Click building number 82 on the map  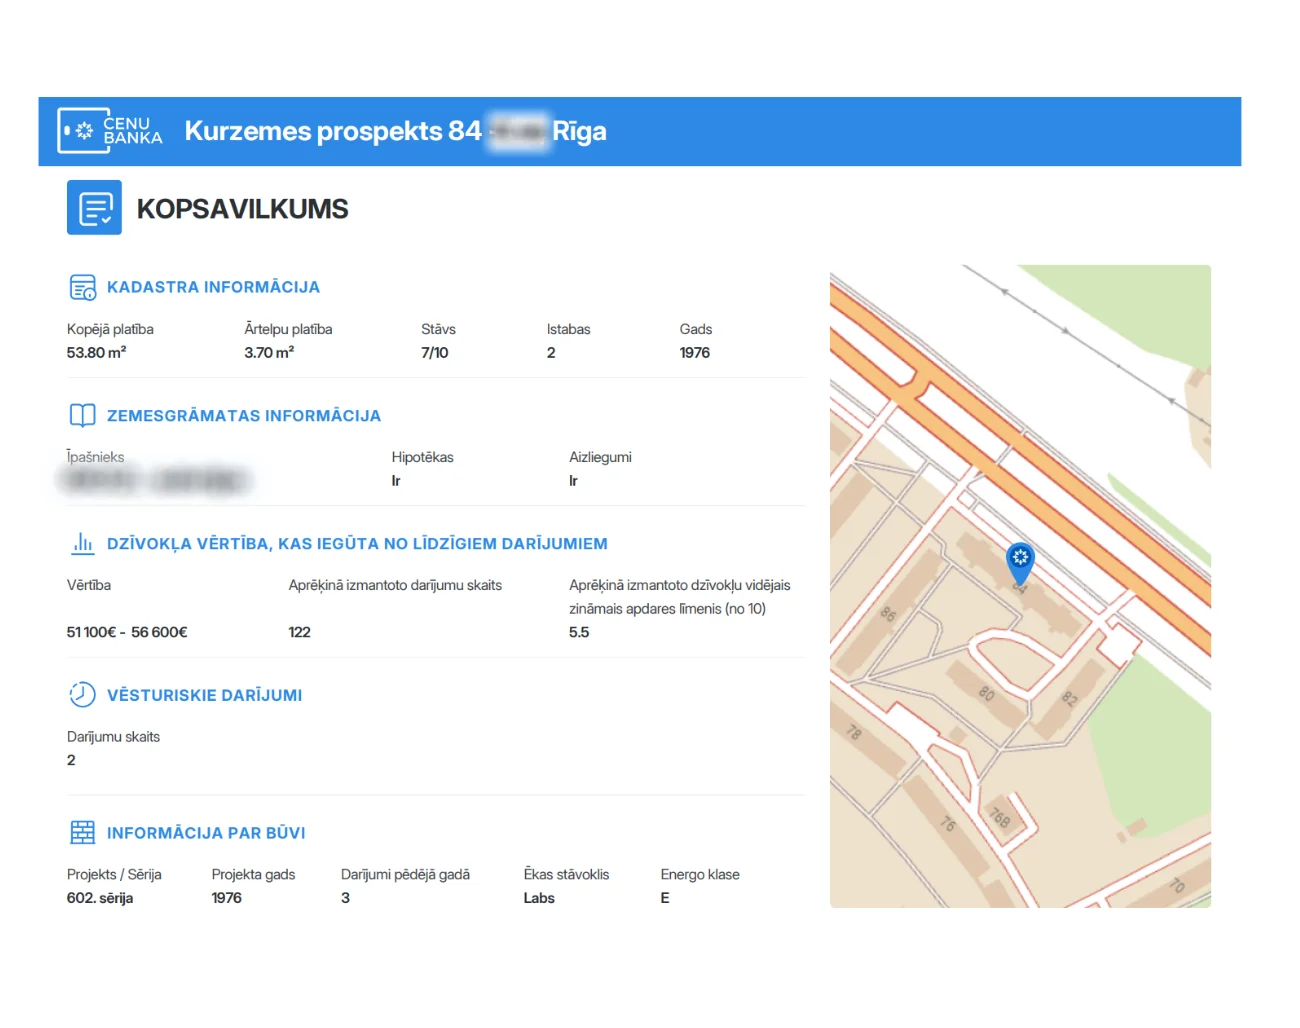click(1069, 698)
